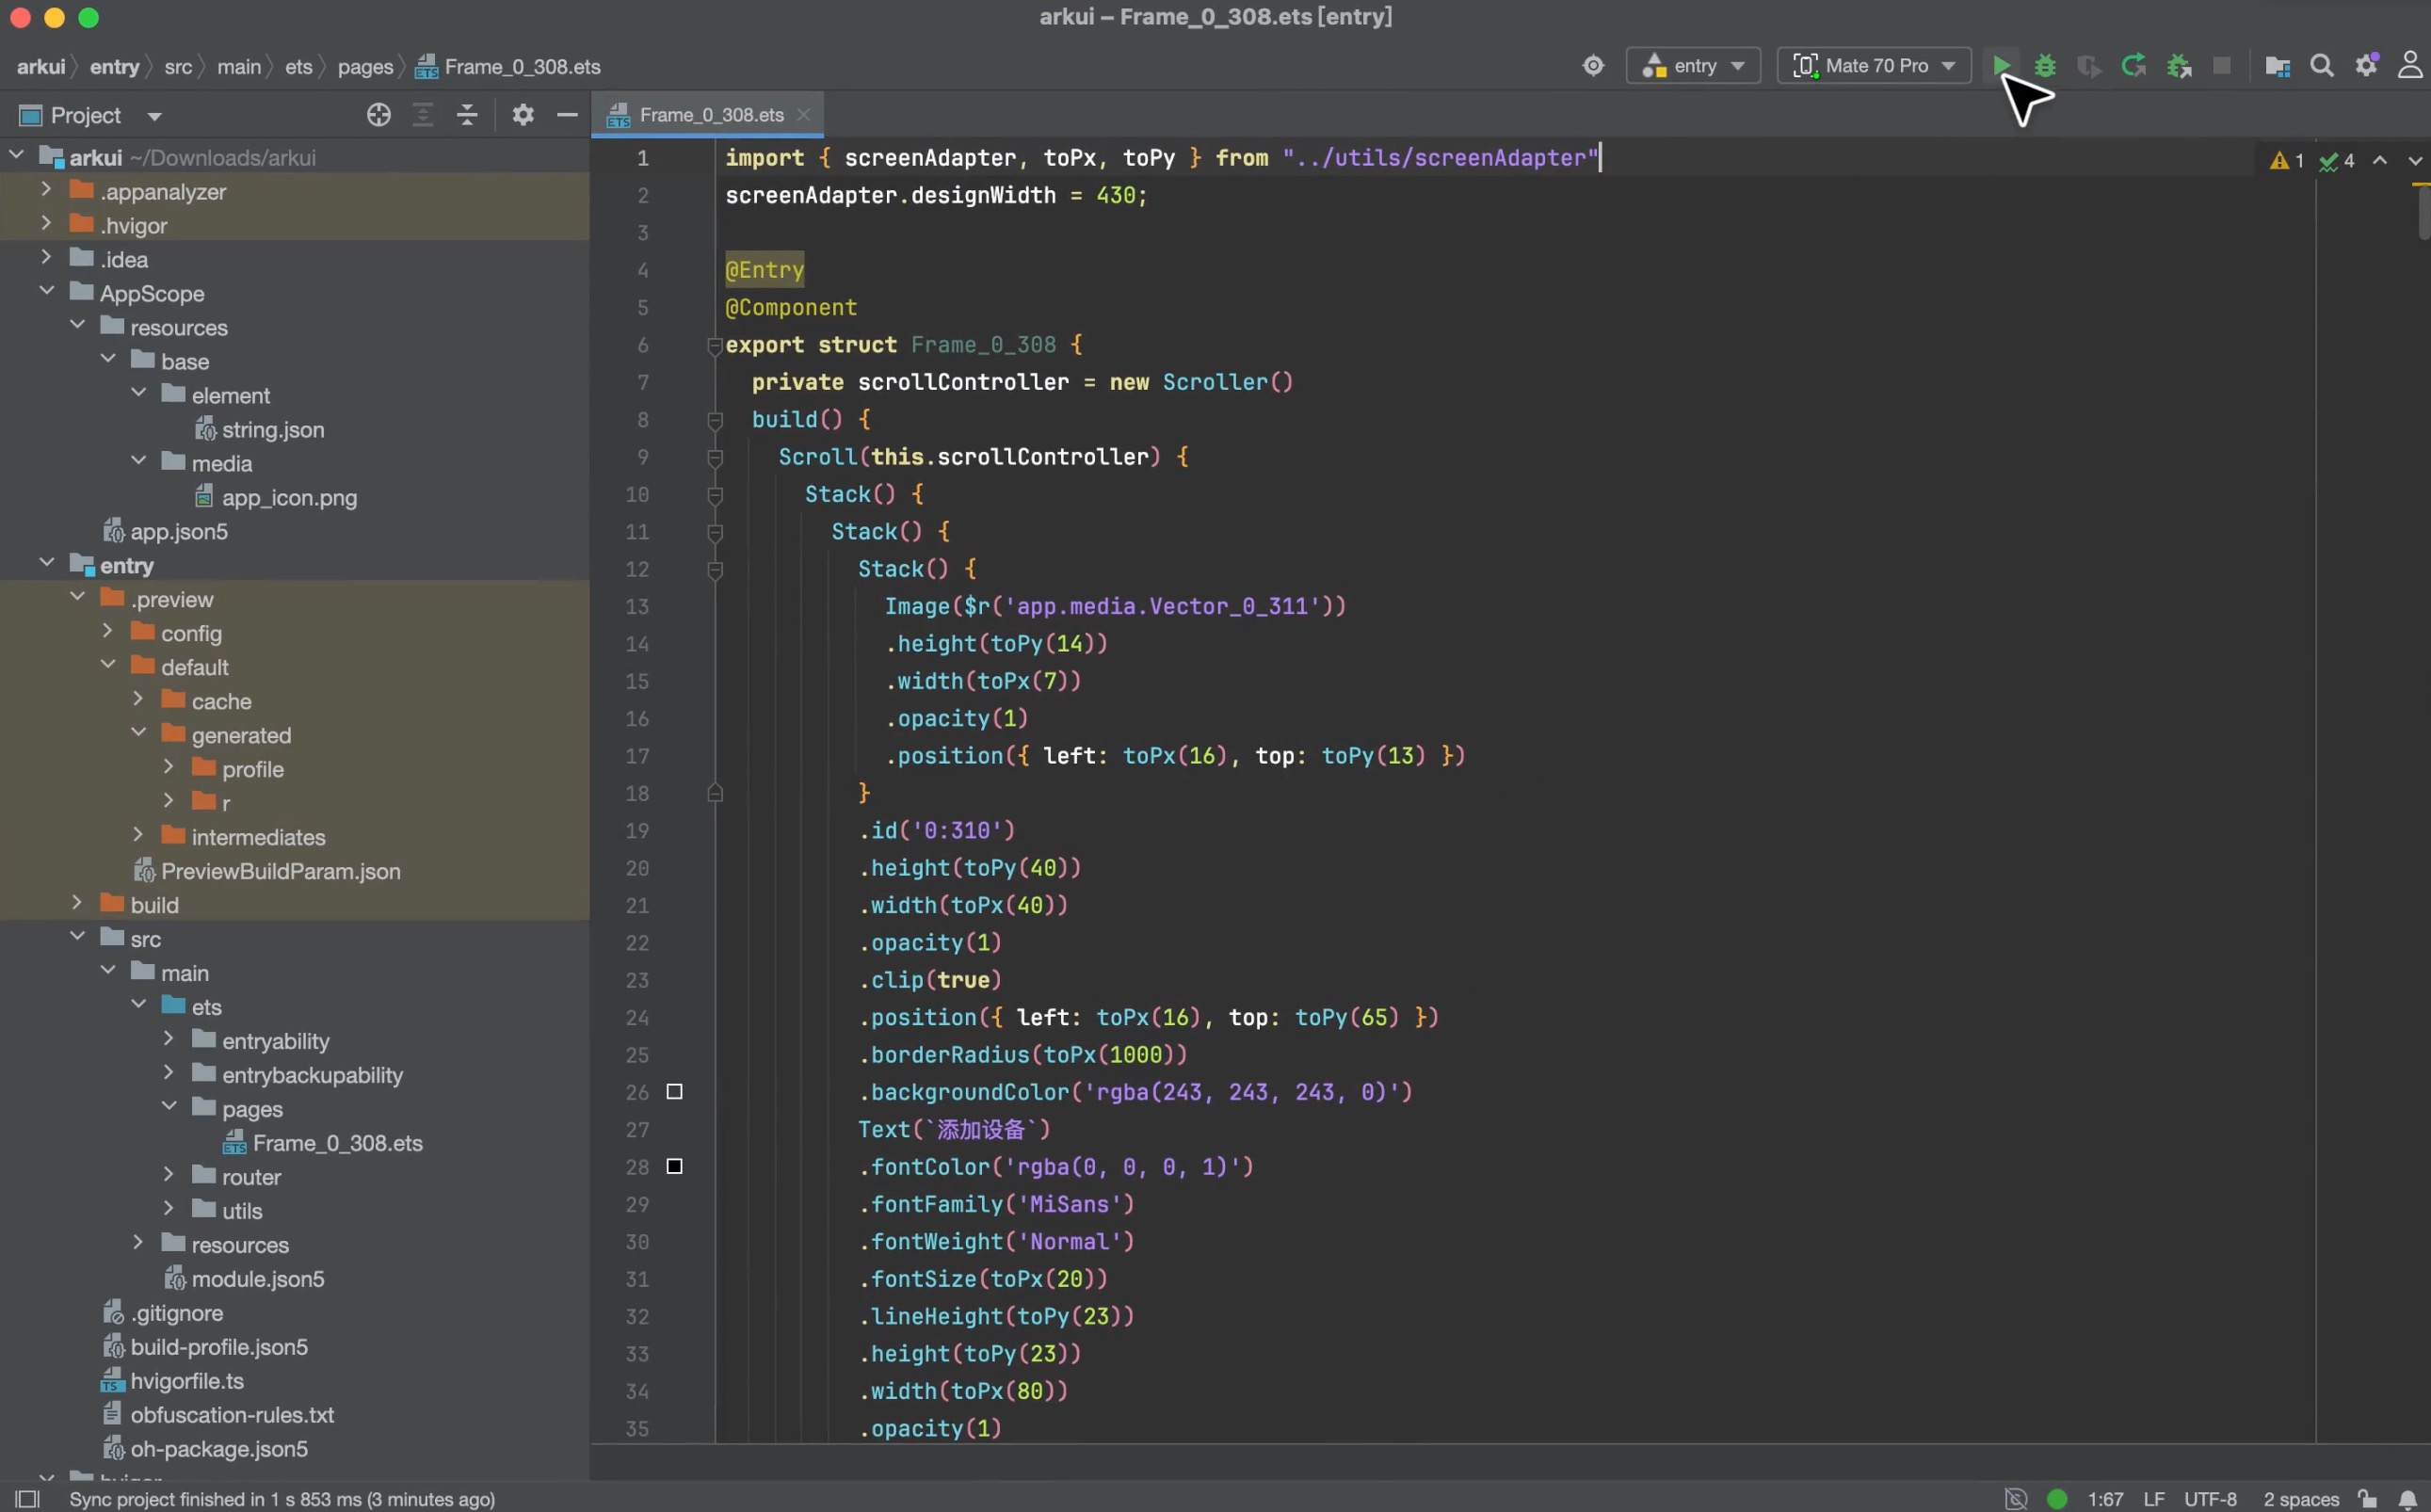This screenshot has width=2431, height=1512.
Task: Click the pages breadcrumb item
Action: [365, 67]
